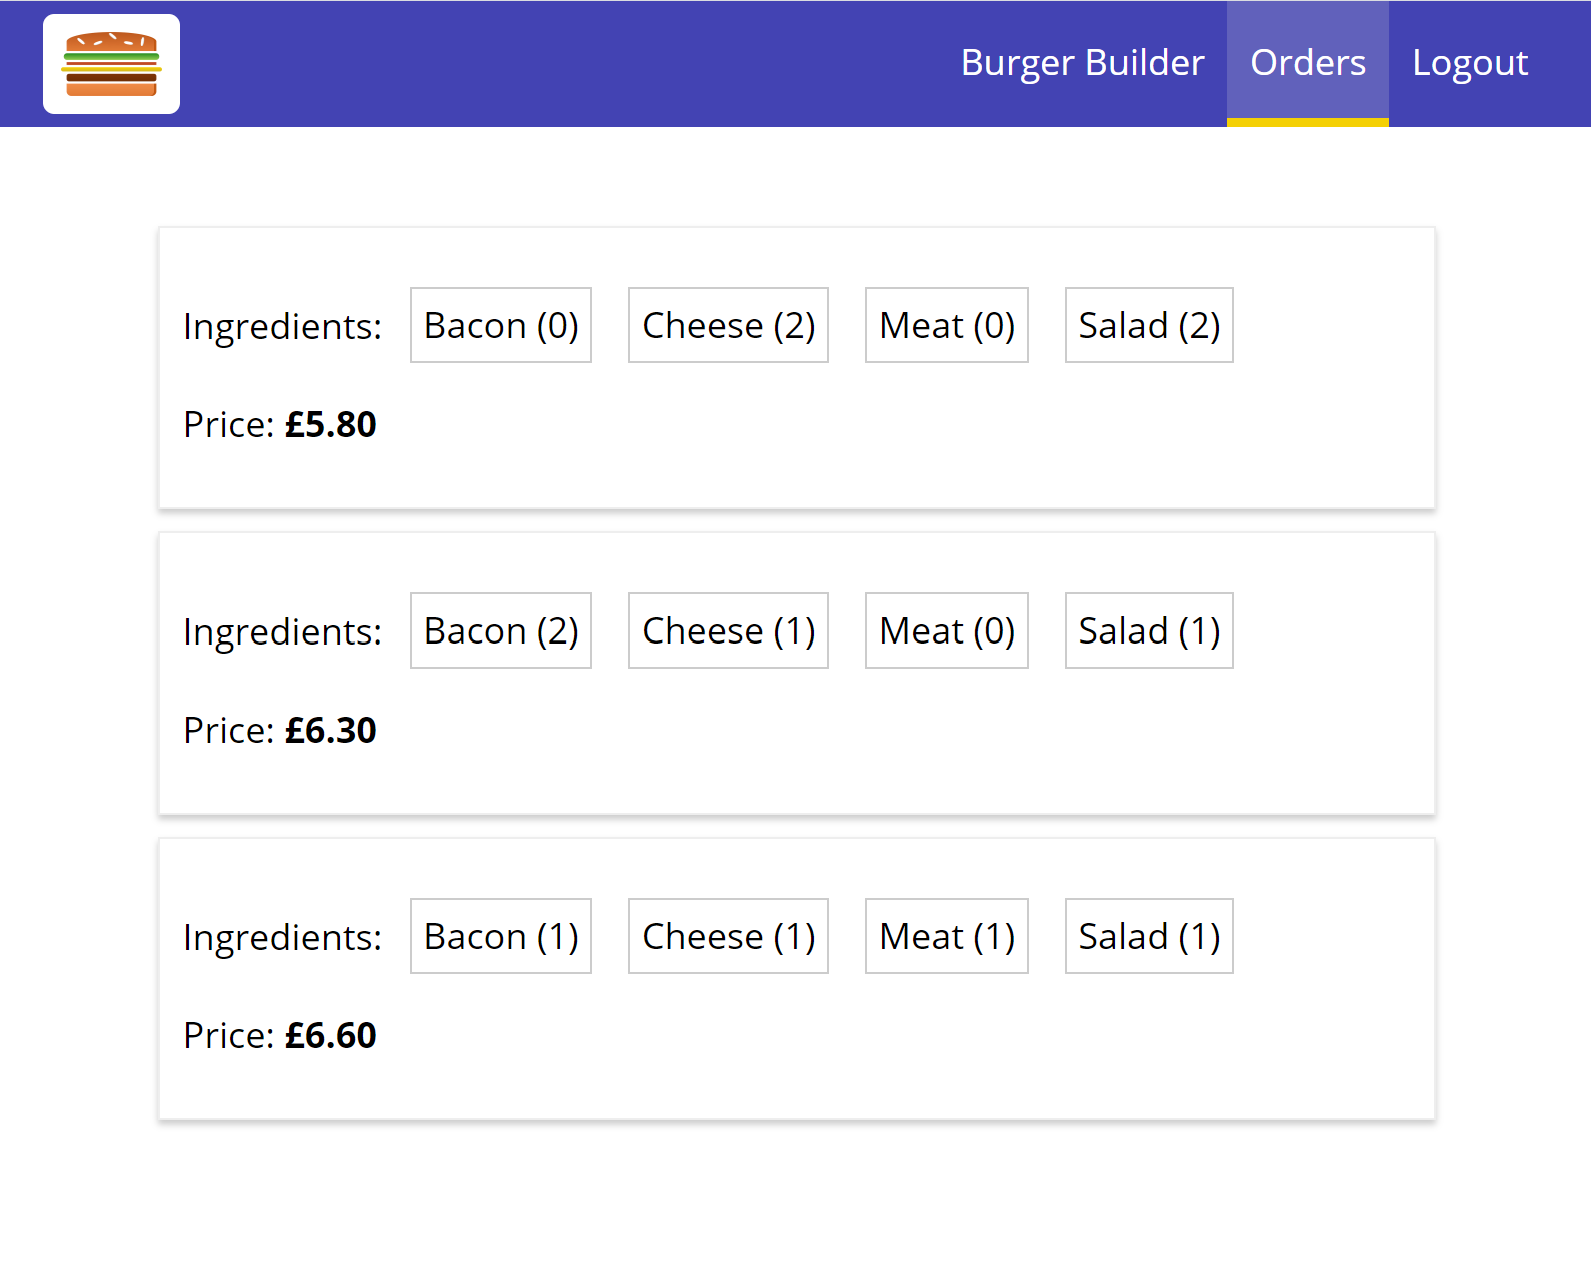The image size is (1591, 1280).
Task: Select the Orders navigation tab
Action: pyautogui.click(x=1308, y=63)
